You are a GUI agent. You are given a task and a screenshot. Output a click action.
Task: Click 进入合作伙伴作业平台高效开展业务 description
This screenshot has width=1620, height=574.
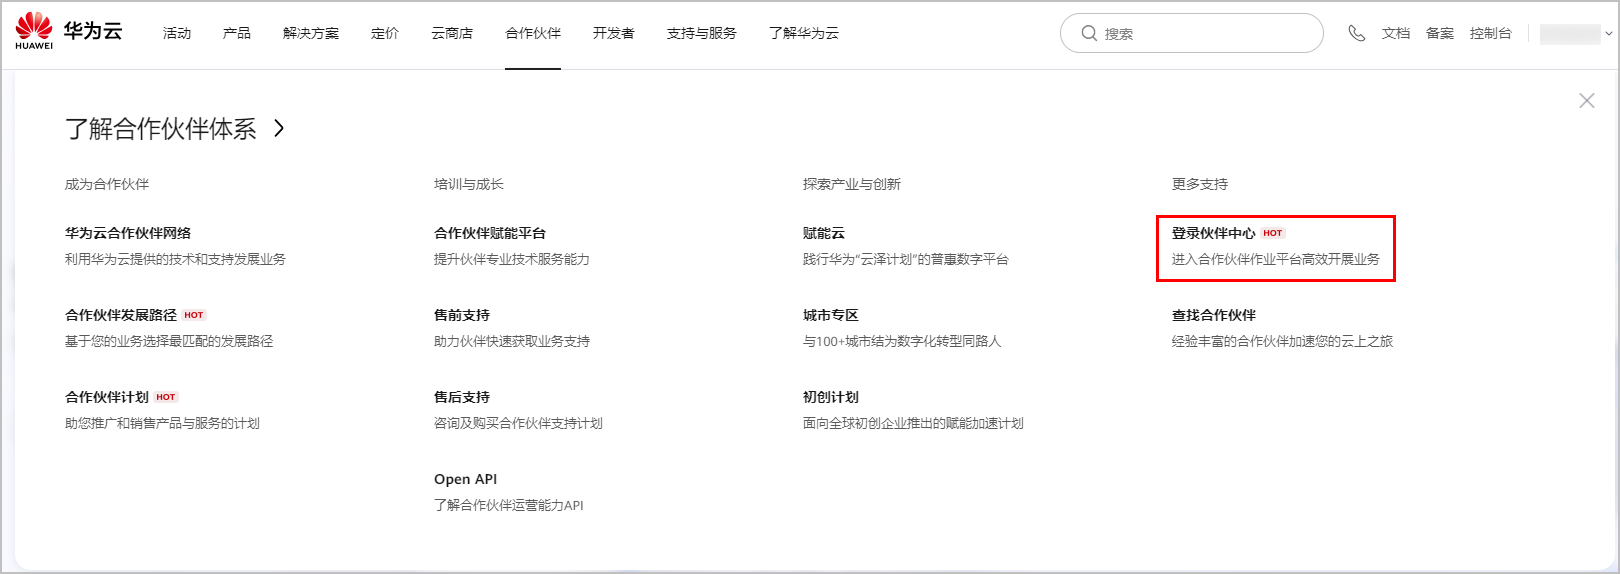click(1276, 259)
